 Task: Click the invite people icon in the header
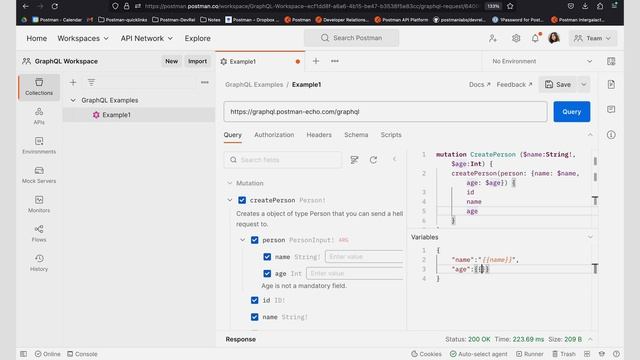click(493, 38)
